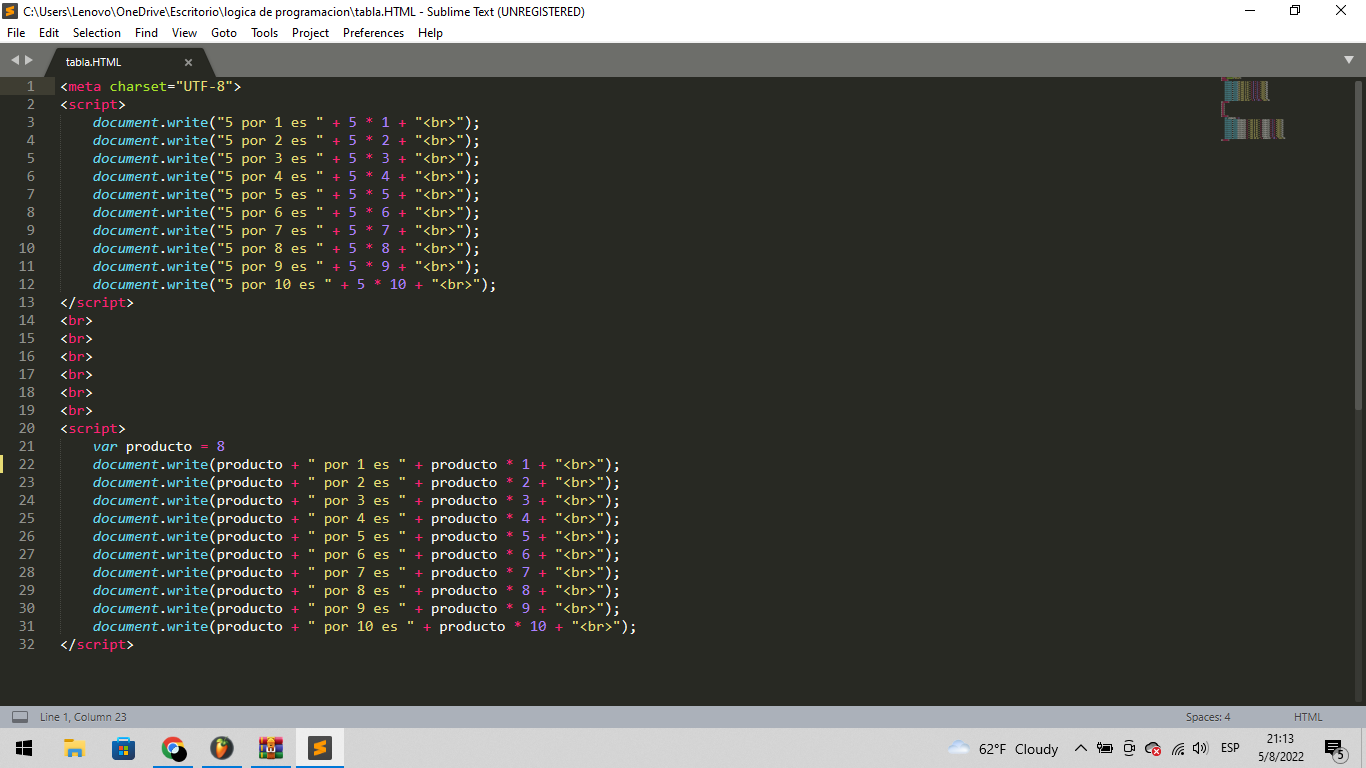Click Sublime Text taskbar icon

319,748
